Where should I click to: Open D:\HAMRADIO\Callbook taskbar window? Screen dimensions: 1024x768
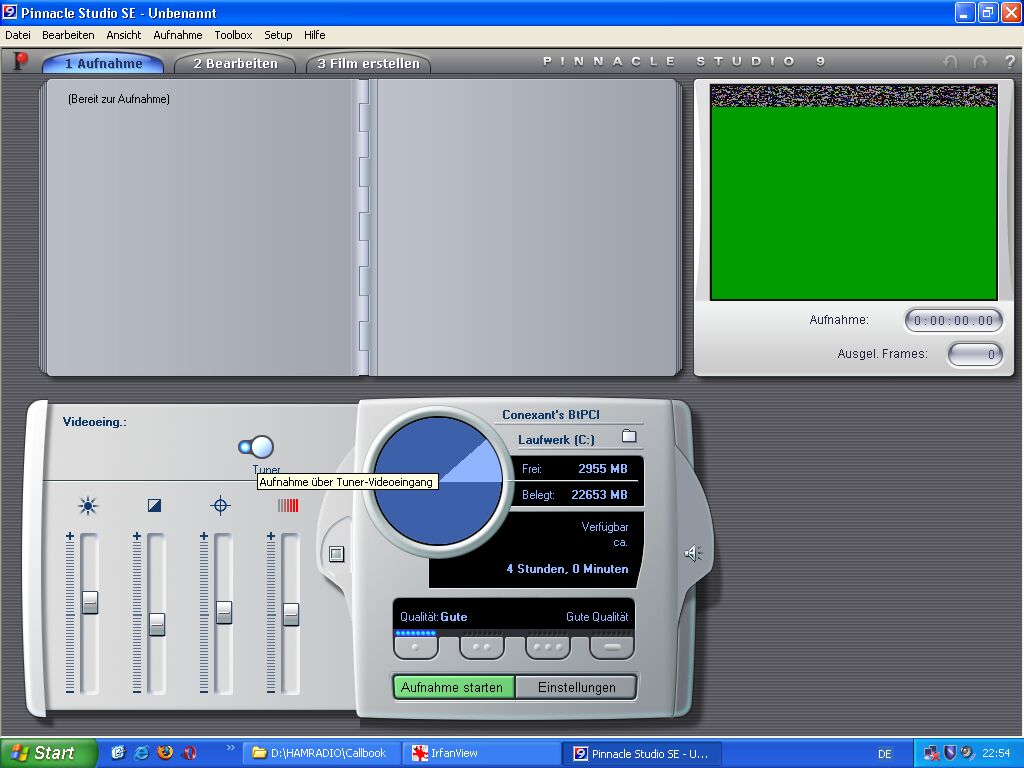click(x=320, y=753)
